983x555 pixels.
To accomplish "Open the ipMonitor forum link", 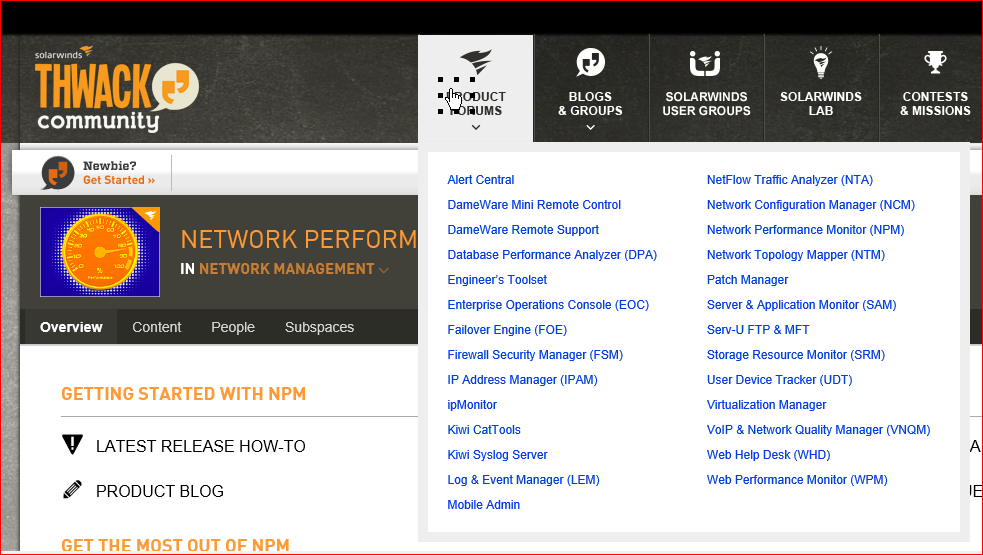I will 472,405.
